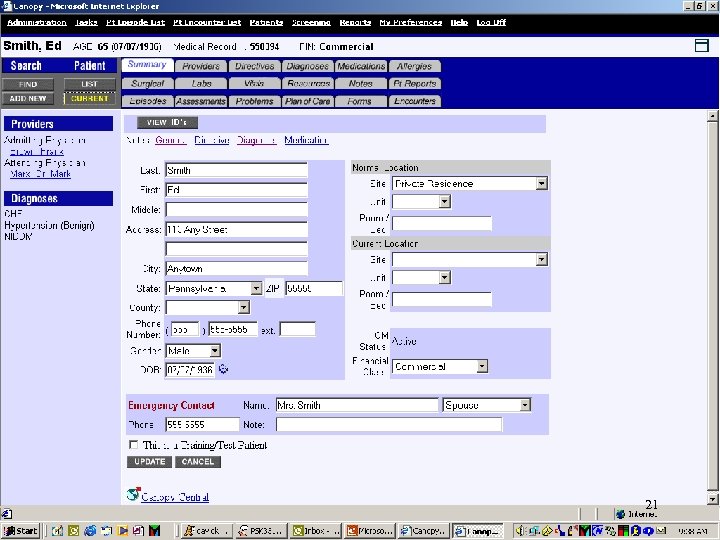Switch to the Directives tab
The image size is (720, 540).
pos(254,66)
